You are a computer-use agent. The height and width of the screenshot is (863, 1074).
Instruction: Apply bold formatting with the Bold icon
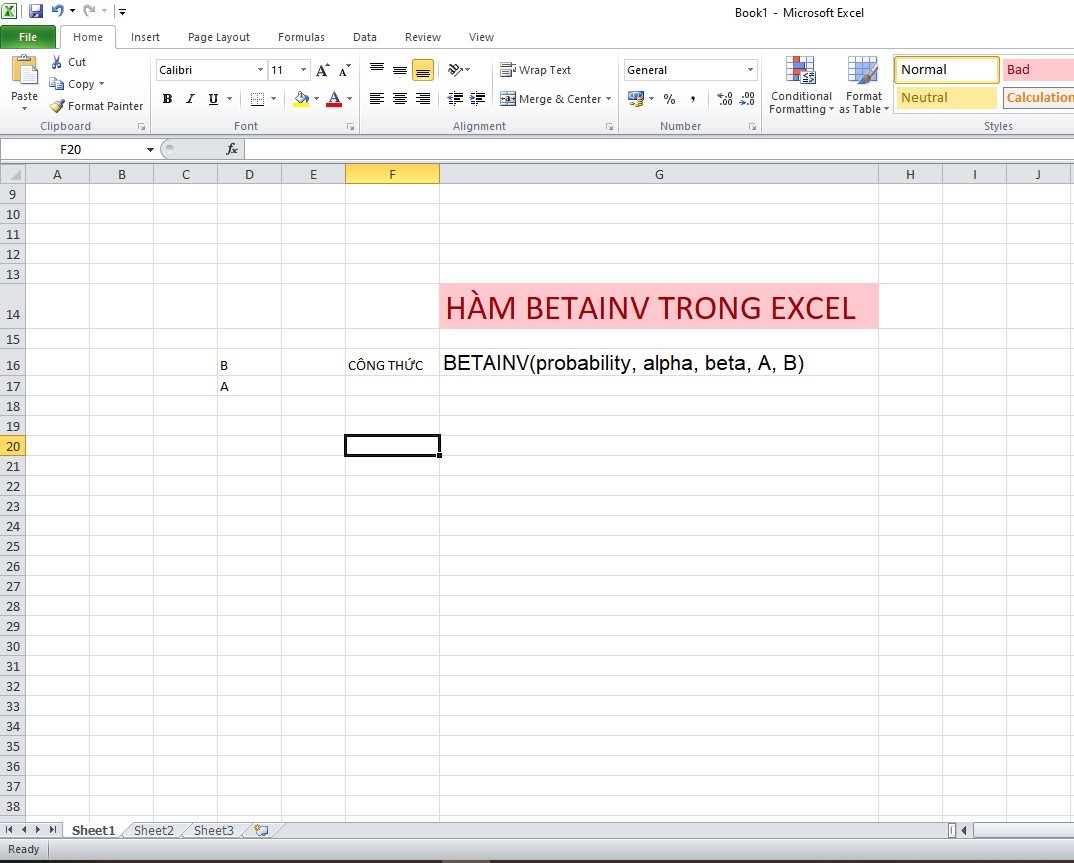click(x=167, y=98)
